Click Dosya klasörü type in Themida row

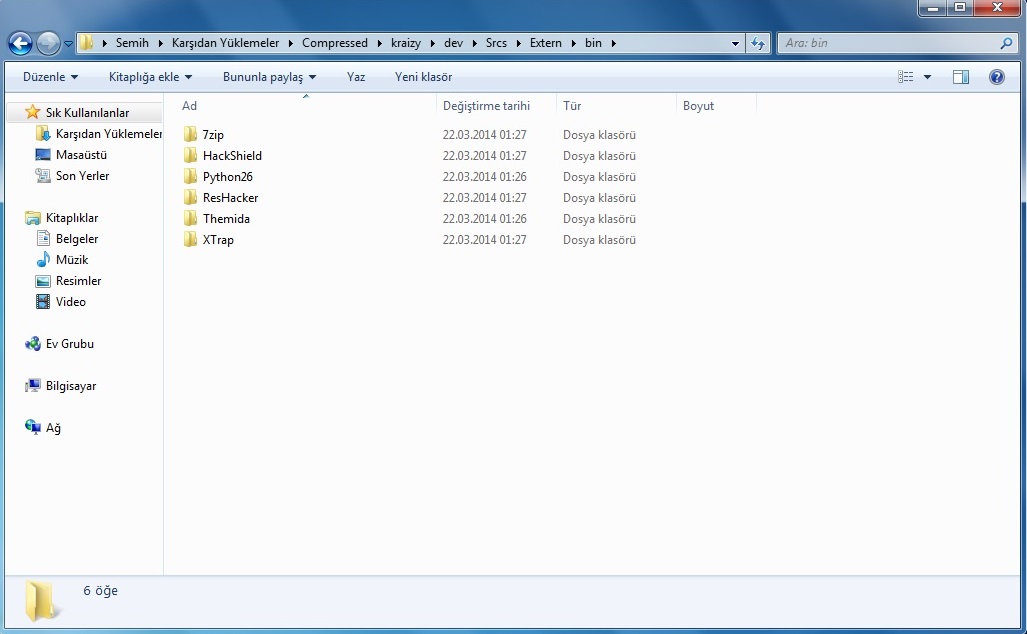(599, 219)
